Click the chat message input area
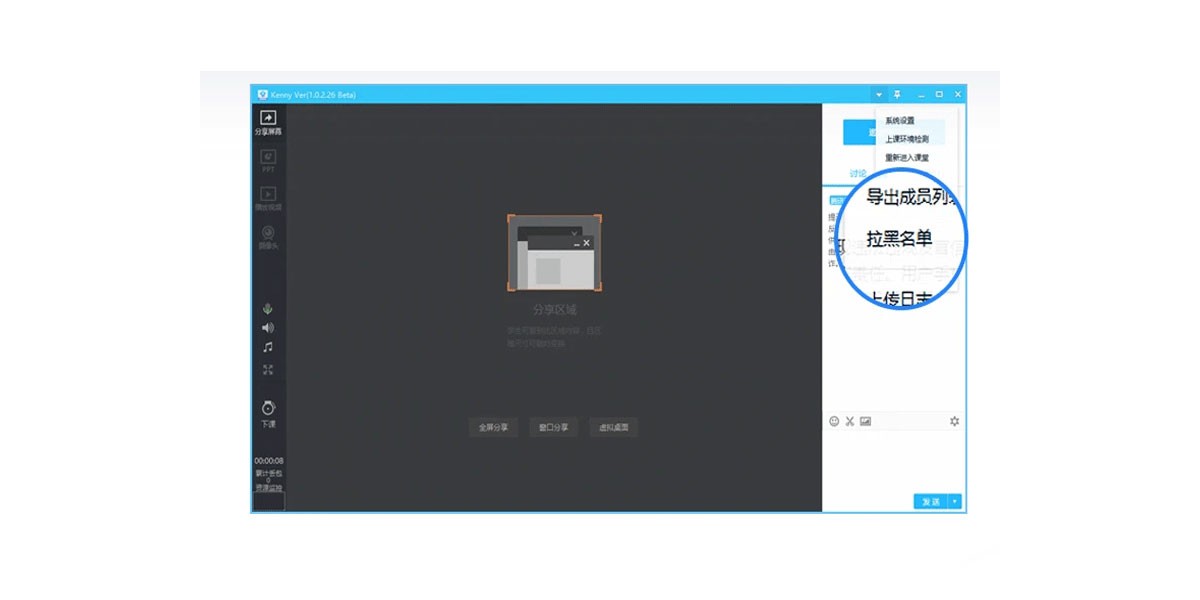 894,460
